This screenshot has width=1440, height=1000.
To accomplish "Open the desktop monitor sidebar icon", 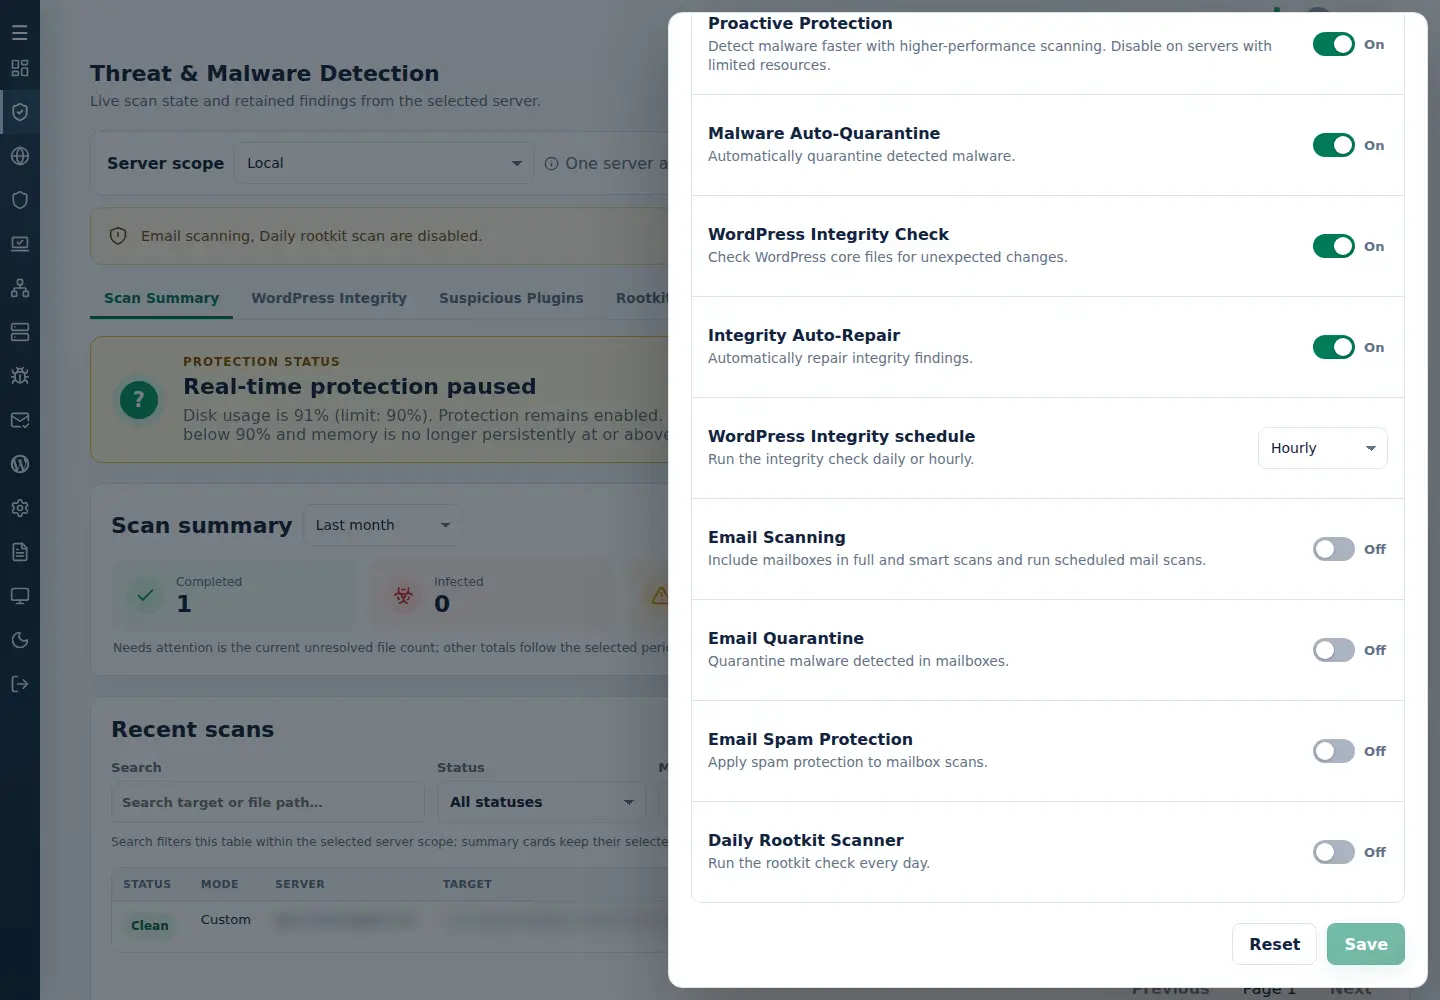I will coord(20,596).
